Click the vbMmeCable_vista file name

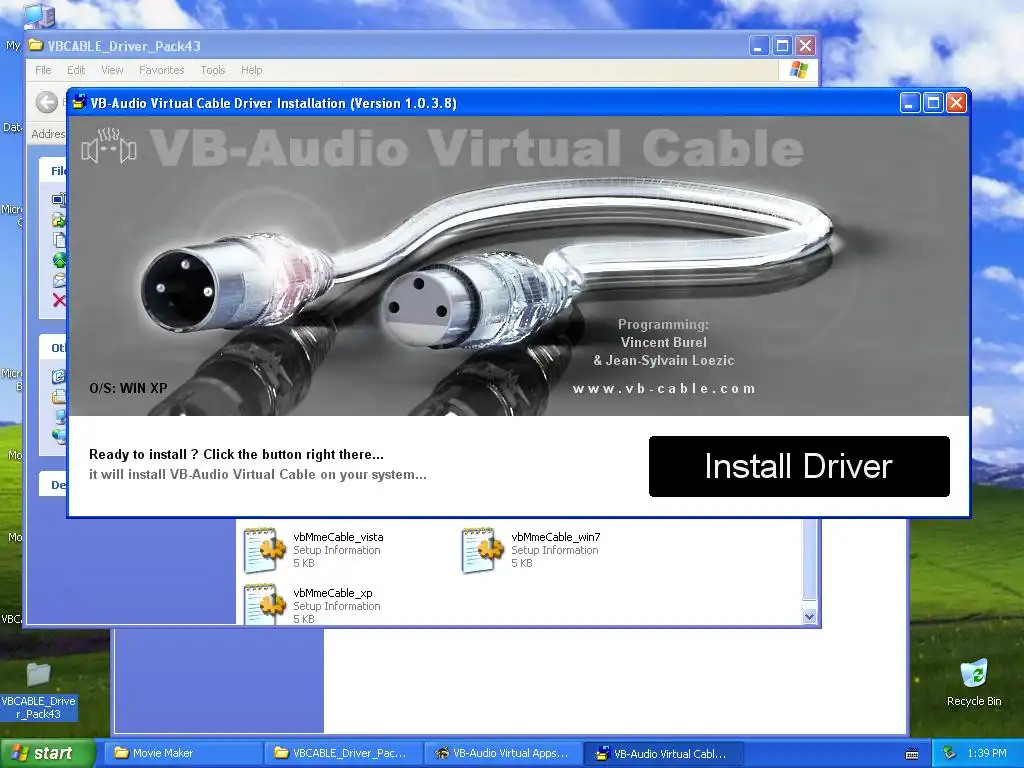click(x=338, y=537)
